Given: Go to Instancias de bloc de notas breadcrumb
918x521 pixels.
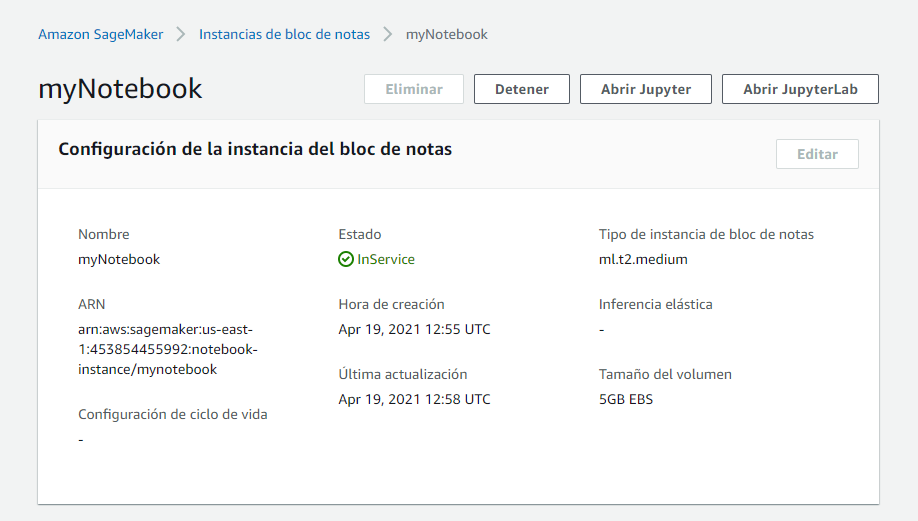Looking at the screenshot, I should (x=285, y=35).
